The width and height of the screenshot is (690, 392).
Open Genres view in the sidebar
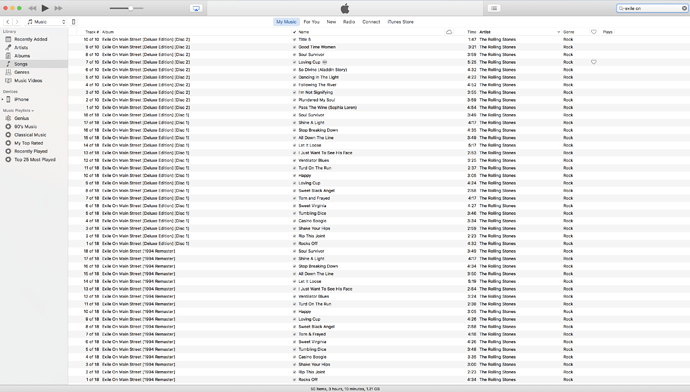coord(22,72)
